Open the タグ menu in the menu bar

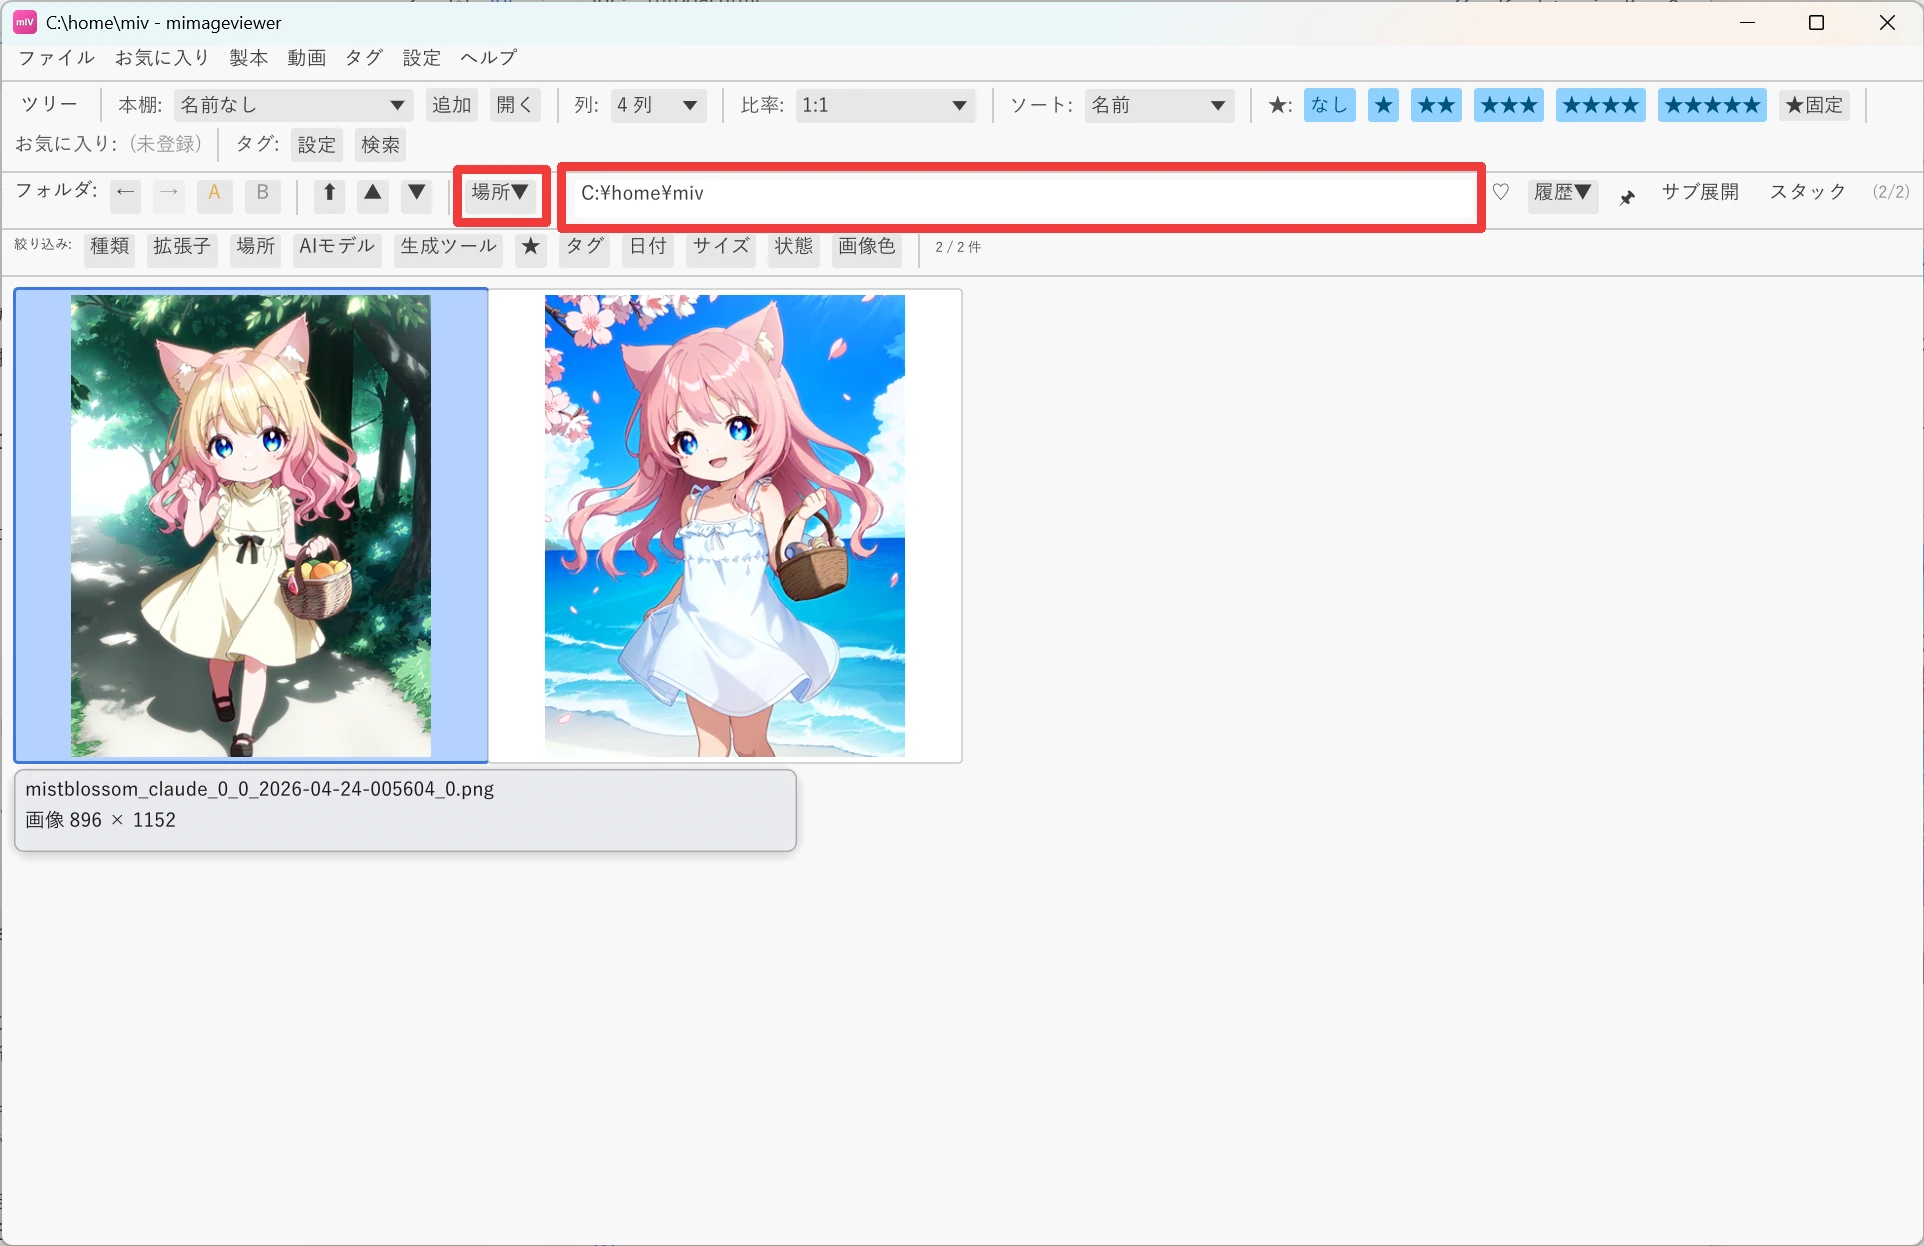point(364,58)
